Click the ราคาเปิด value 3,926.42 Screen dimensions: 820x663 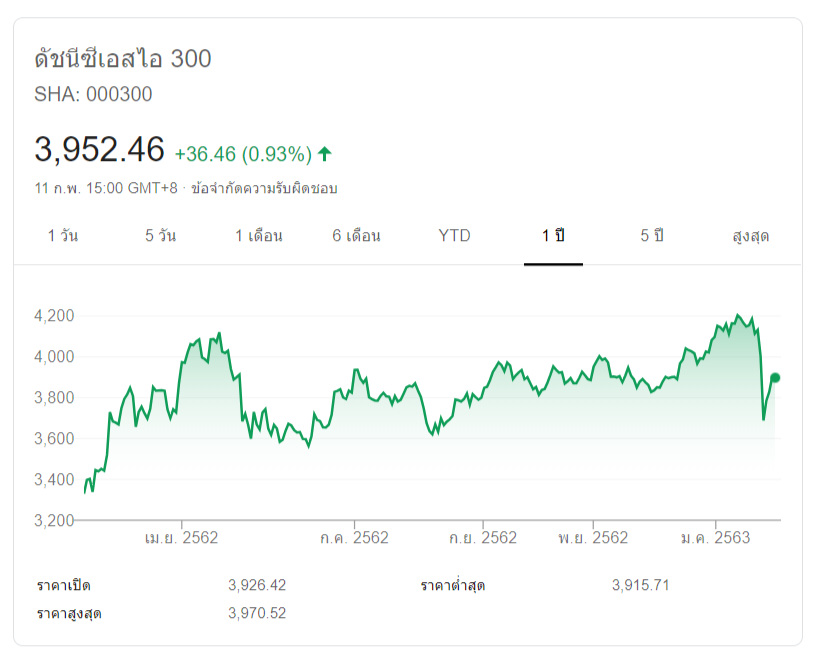click(x=257, y=585)
